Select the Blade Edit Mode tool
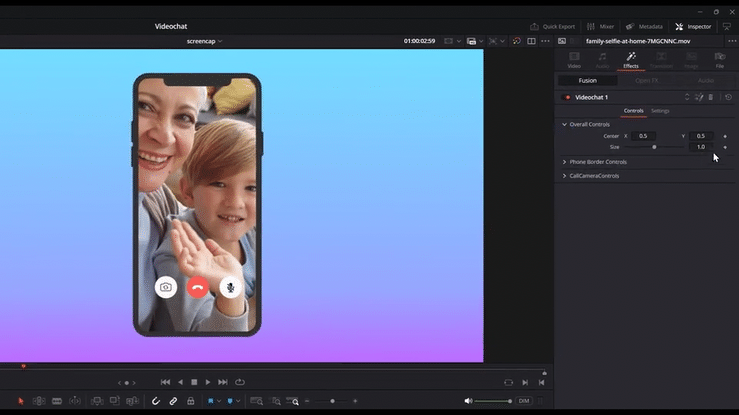The height and width of the screenshot is (415, 739). pos(57,401)
